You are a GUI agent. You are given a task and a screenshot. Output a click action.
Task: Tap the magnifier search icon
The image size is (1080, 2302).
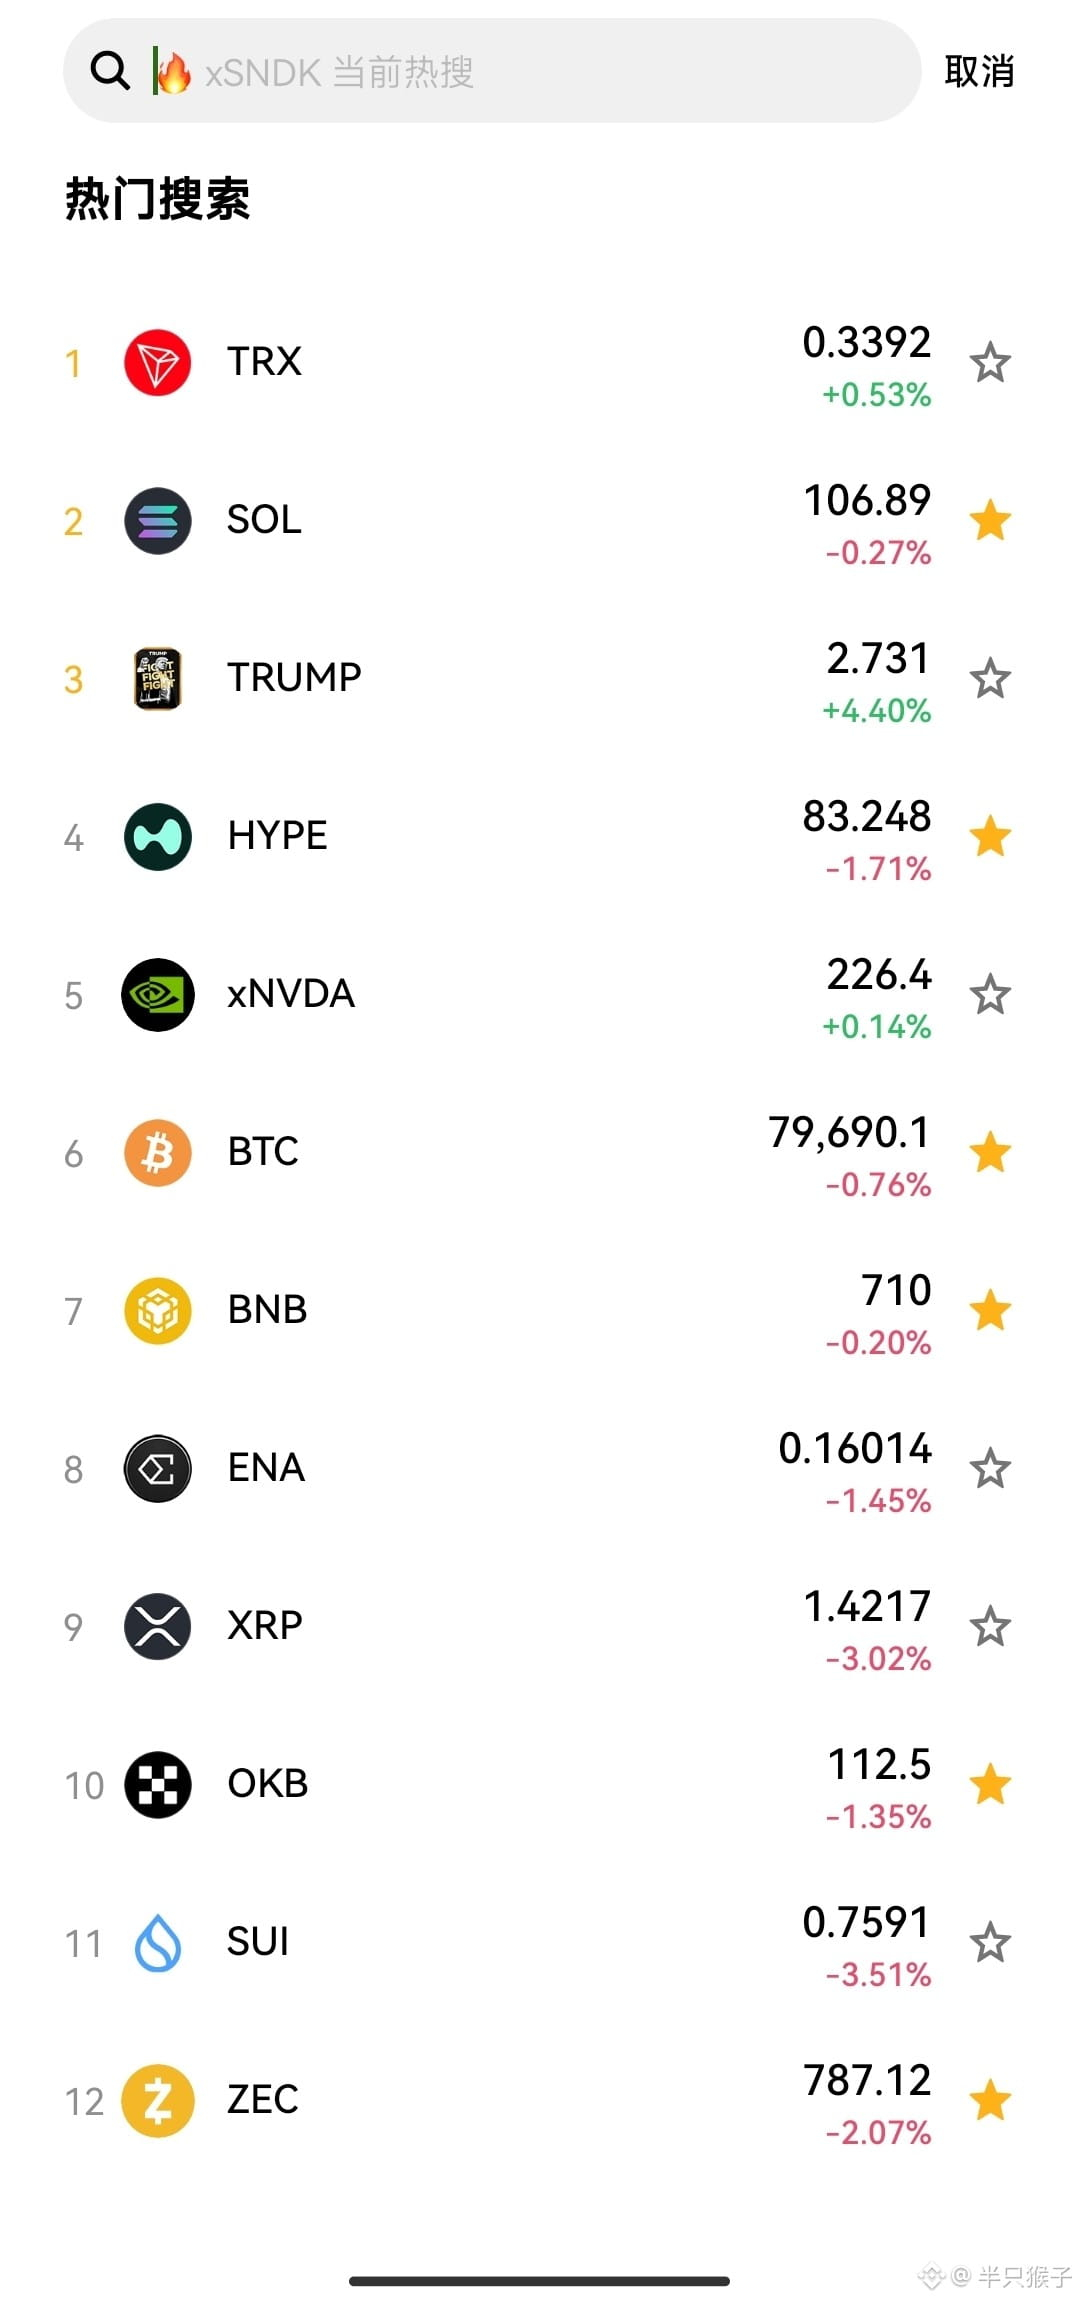(110, 71)
